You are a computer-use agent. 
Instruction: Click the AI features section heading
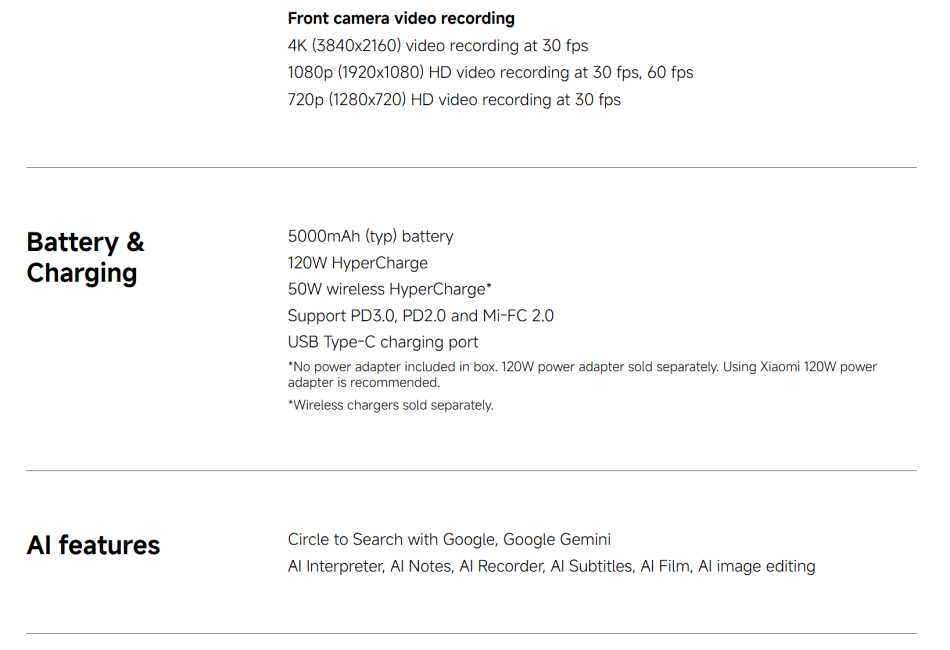93,545
